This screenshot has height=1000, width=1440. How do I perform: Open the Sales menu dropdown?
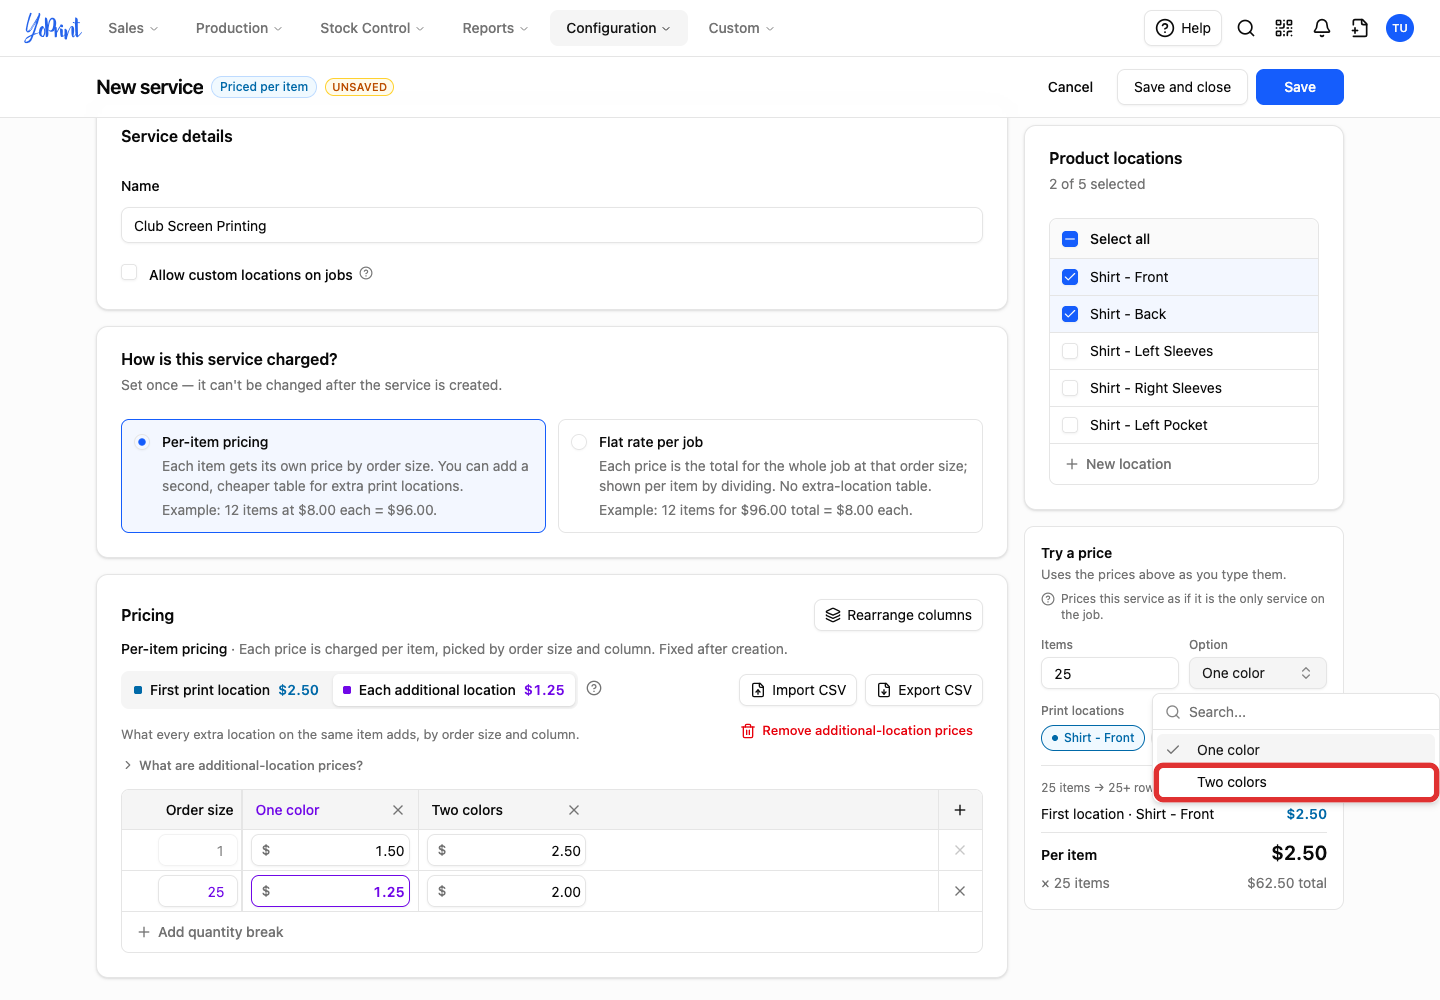(x=133, y=28)
